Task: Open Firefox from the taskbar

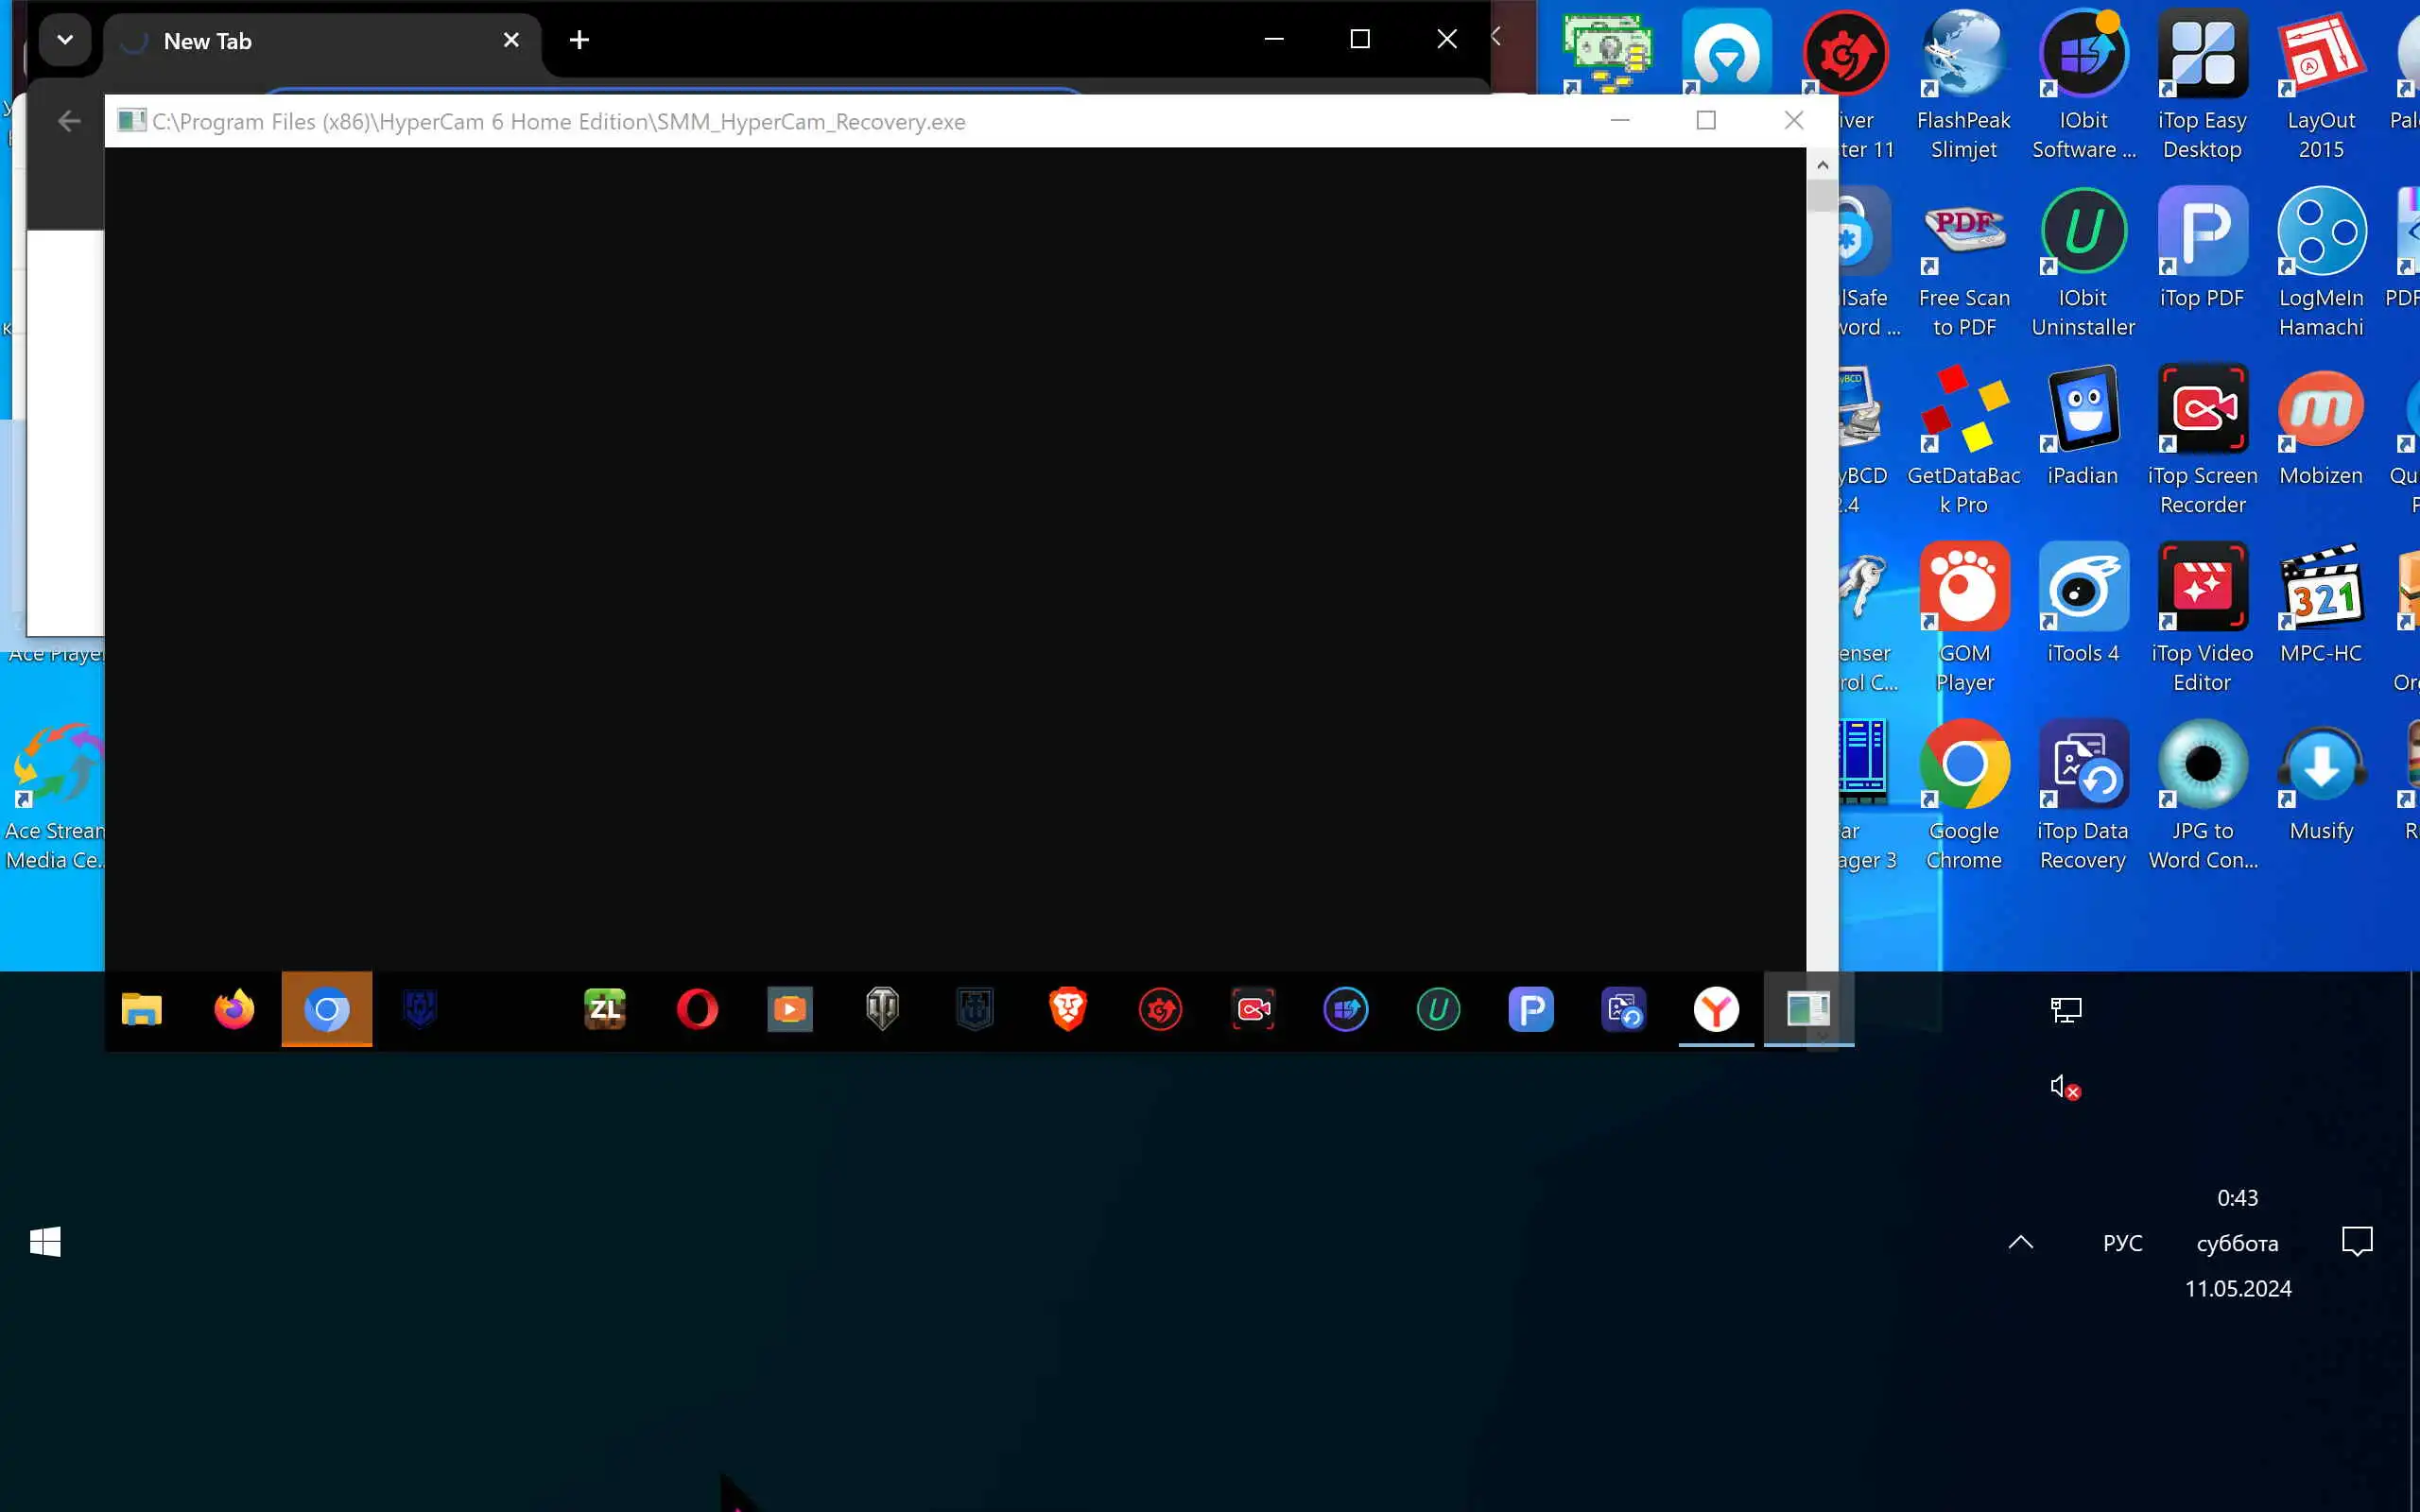Action: [x=234, y=1009]
